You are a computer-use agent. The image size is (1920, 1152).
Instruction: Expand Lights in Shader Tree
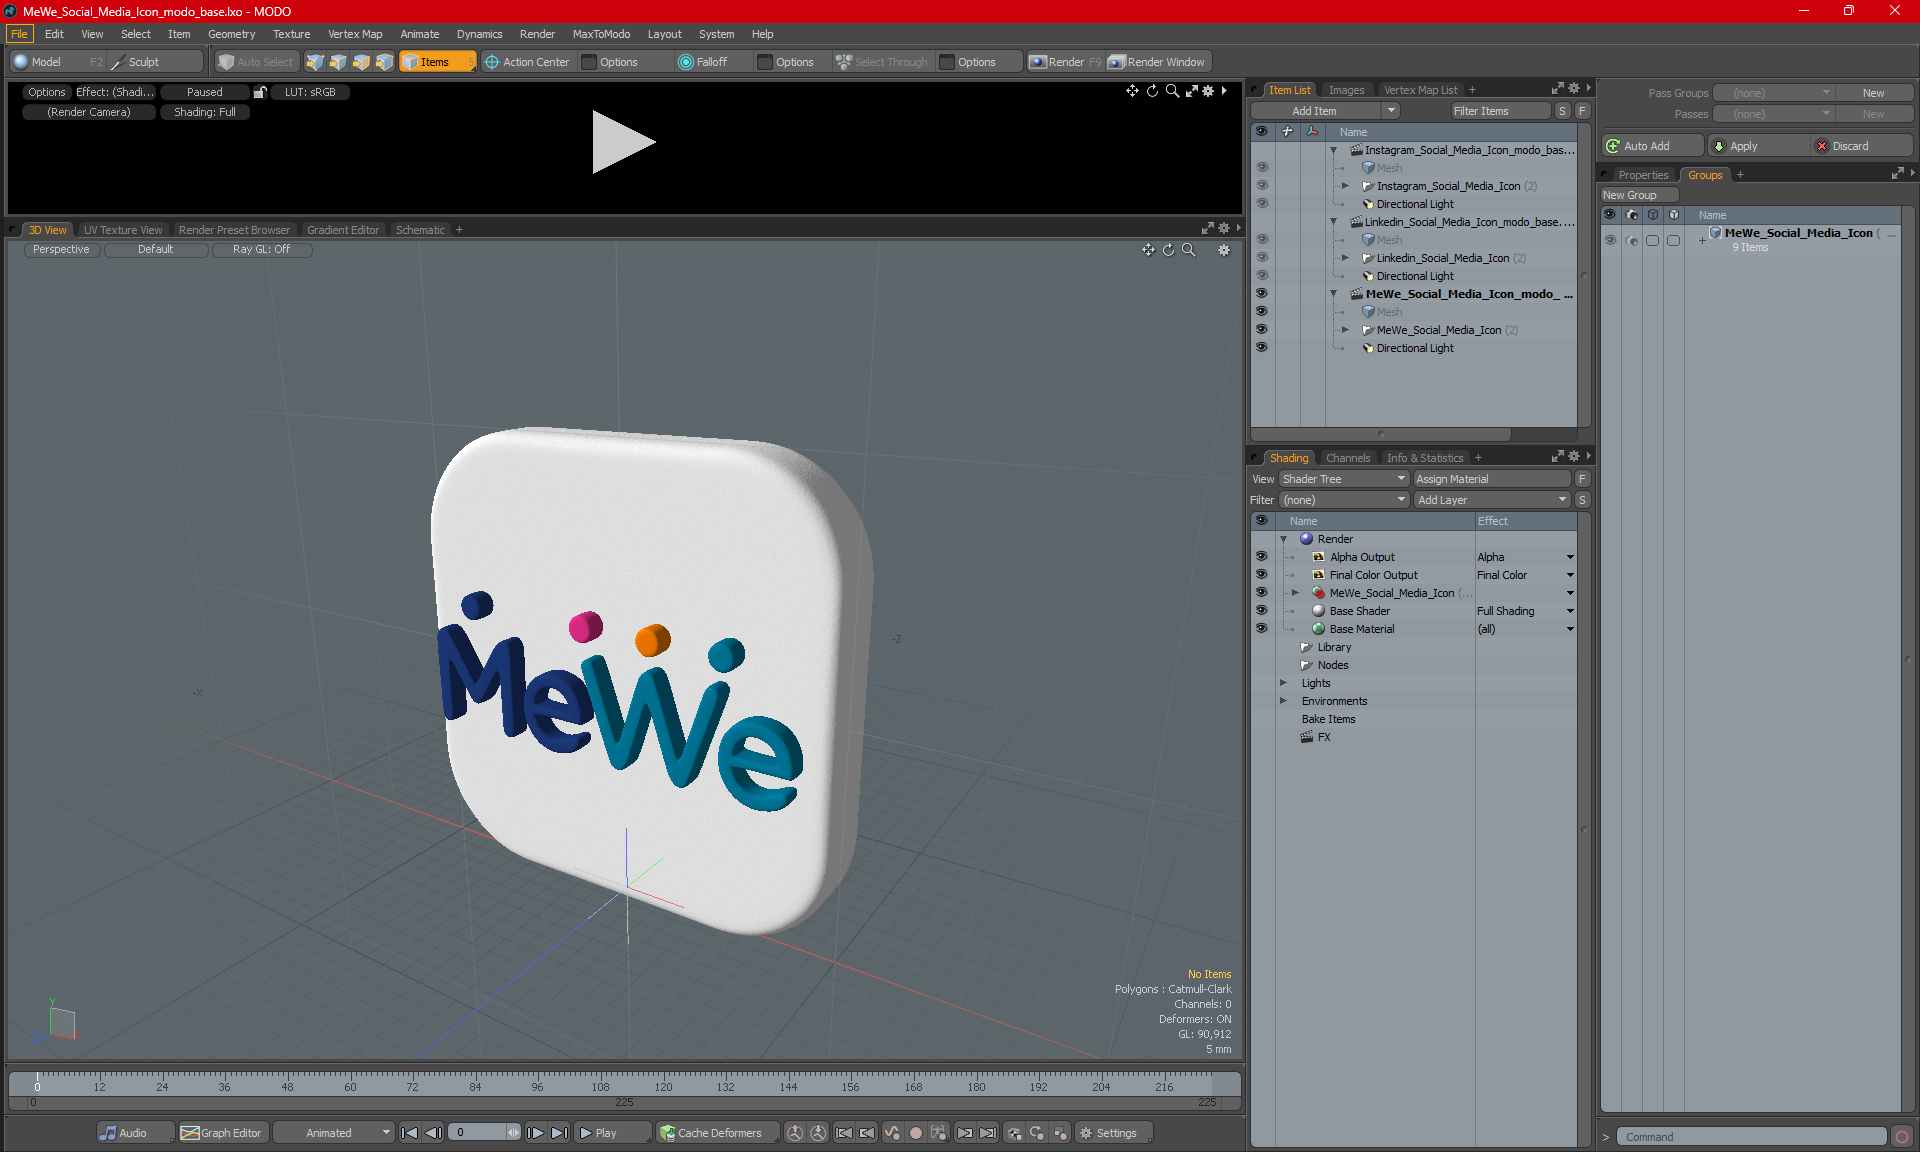(x=1283, y=683)
